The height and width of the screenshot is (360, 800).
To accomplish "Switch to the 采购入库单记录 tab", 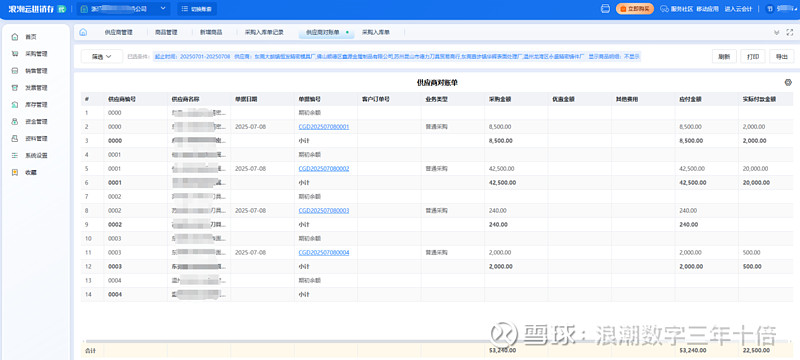I will [264, 32].
